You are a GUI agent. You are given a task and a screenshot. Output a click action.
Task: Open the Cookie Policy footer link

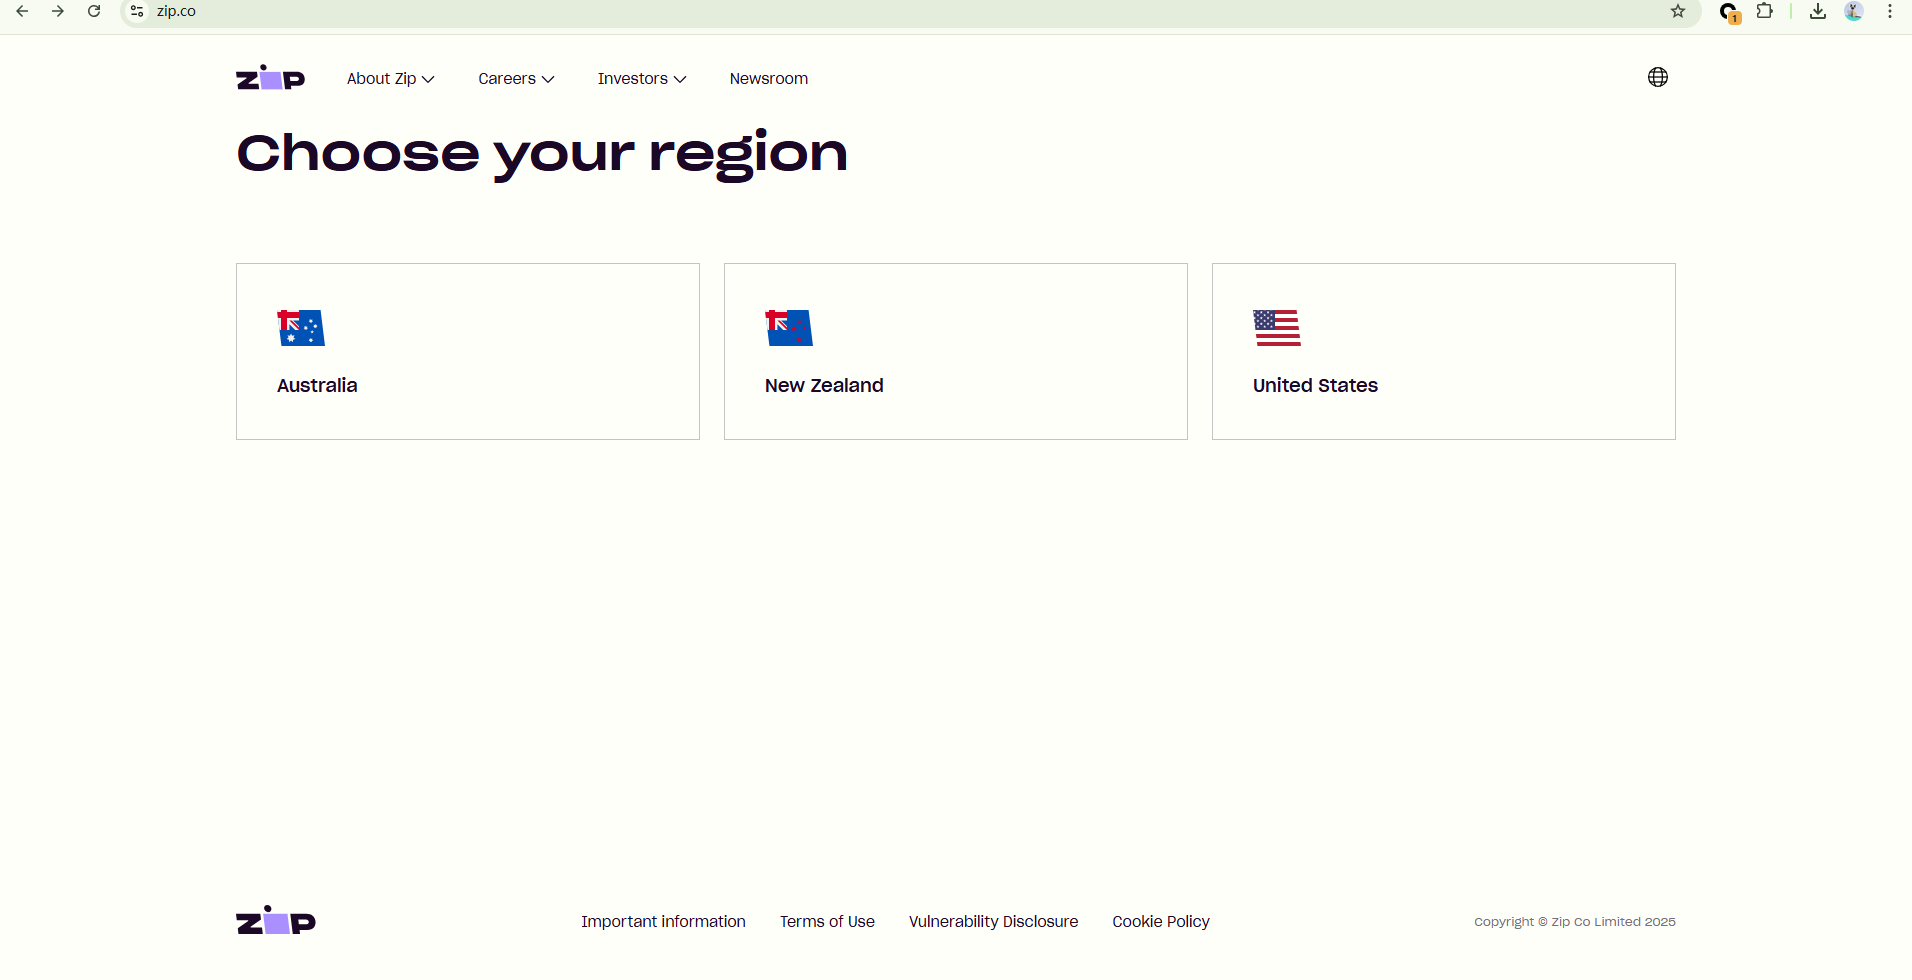click(x=1161, y=922)
